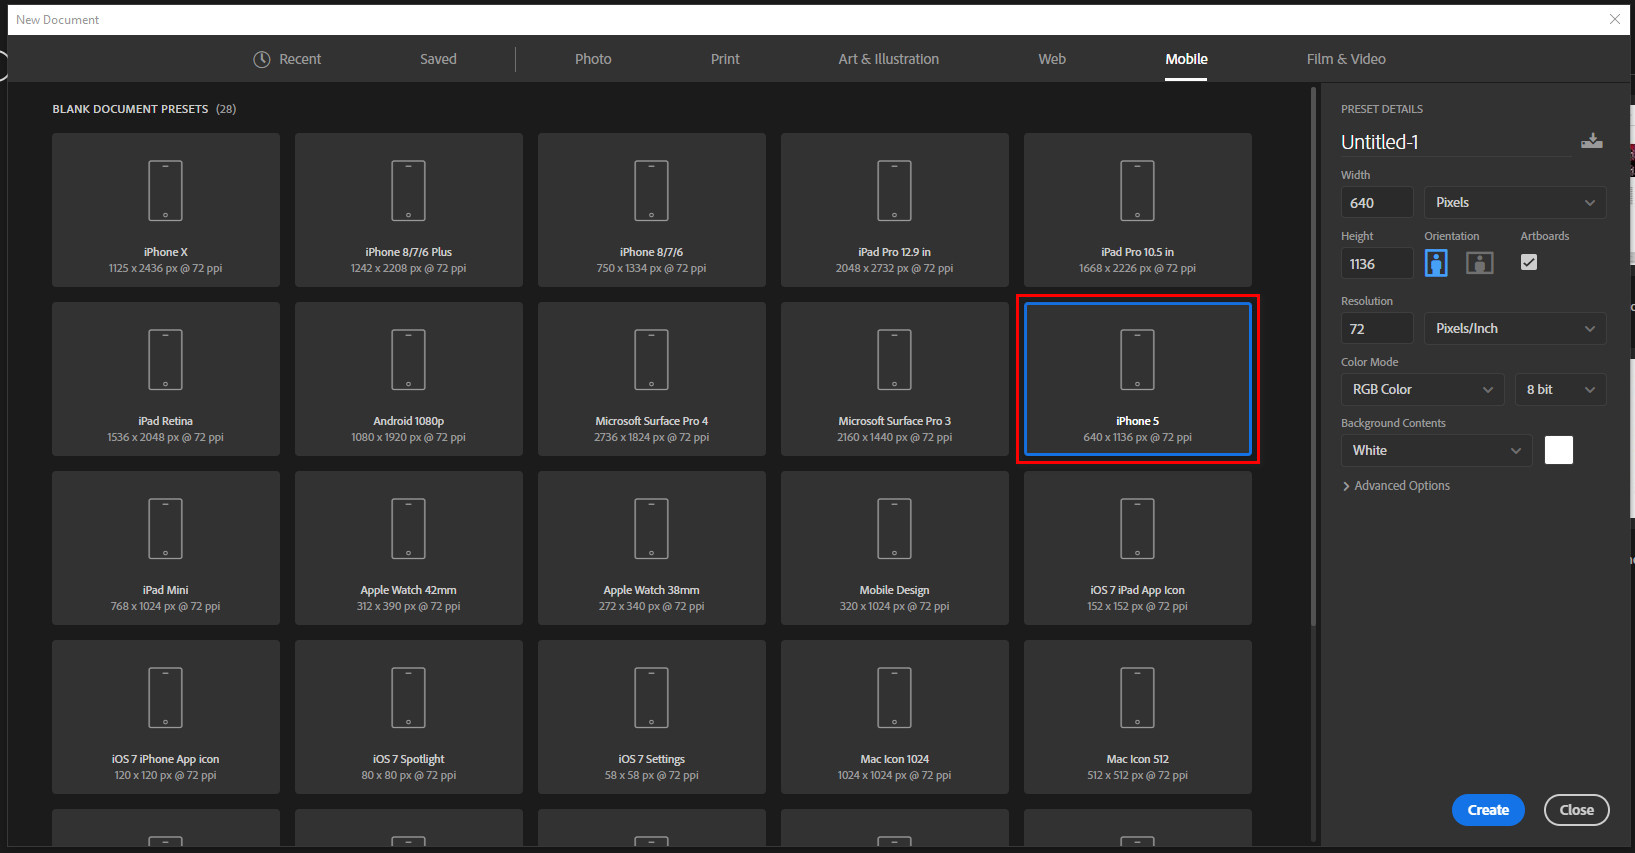Click the iPad Pro 12.9 in device icon
Viewport: 1635px width, 853px height.
click(x=894, y=190)
